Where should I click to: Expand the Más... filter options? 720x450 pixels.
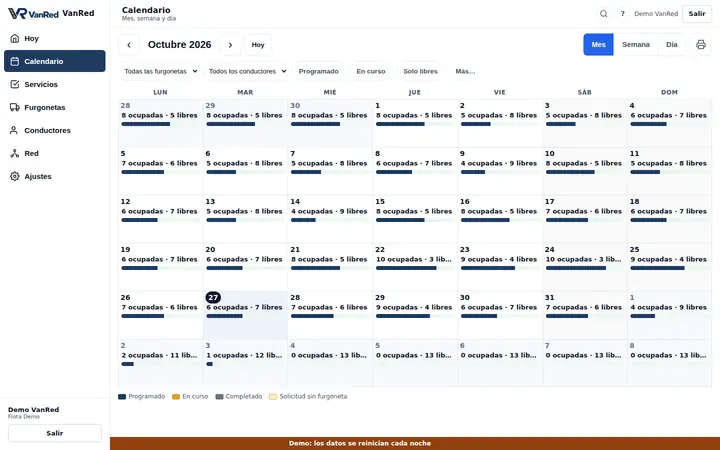click(465, 71)
